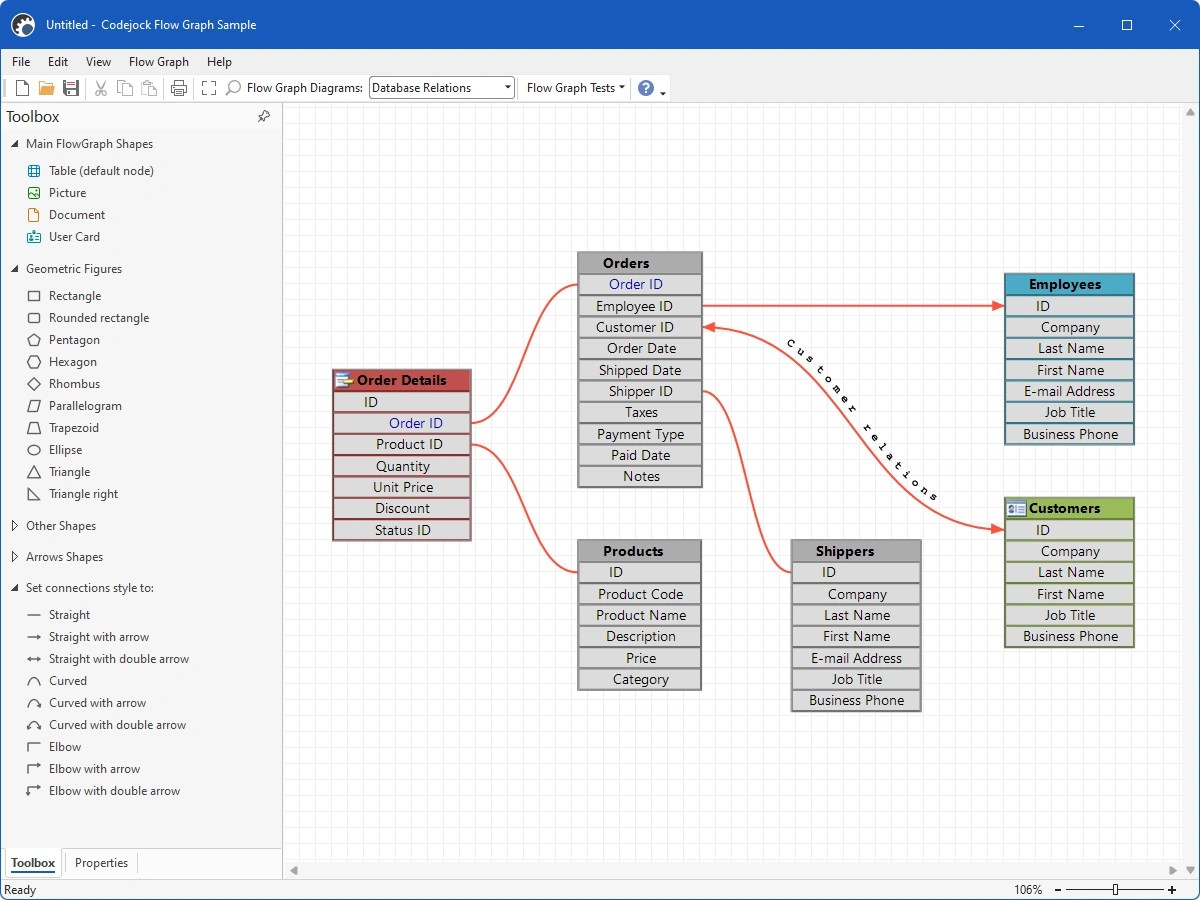Open the Edit menu
The height and width of the screenshot is (900, 1200).
pos(58,62)
